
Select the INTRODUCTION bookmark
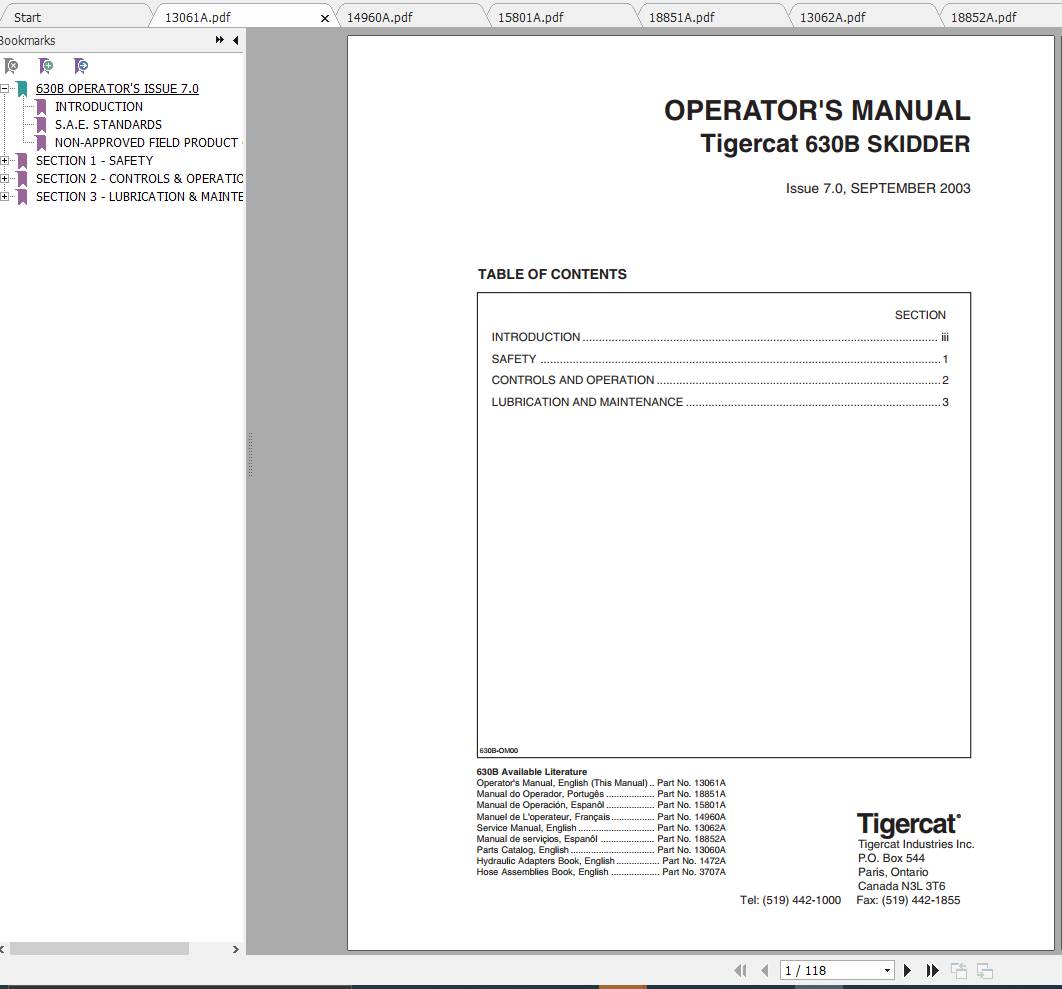(x=99, y=106)
